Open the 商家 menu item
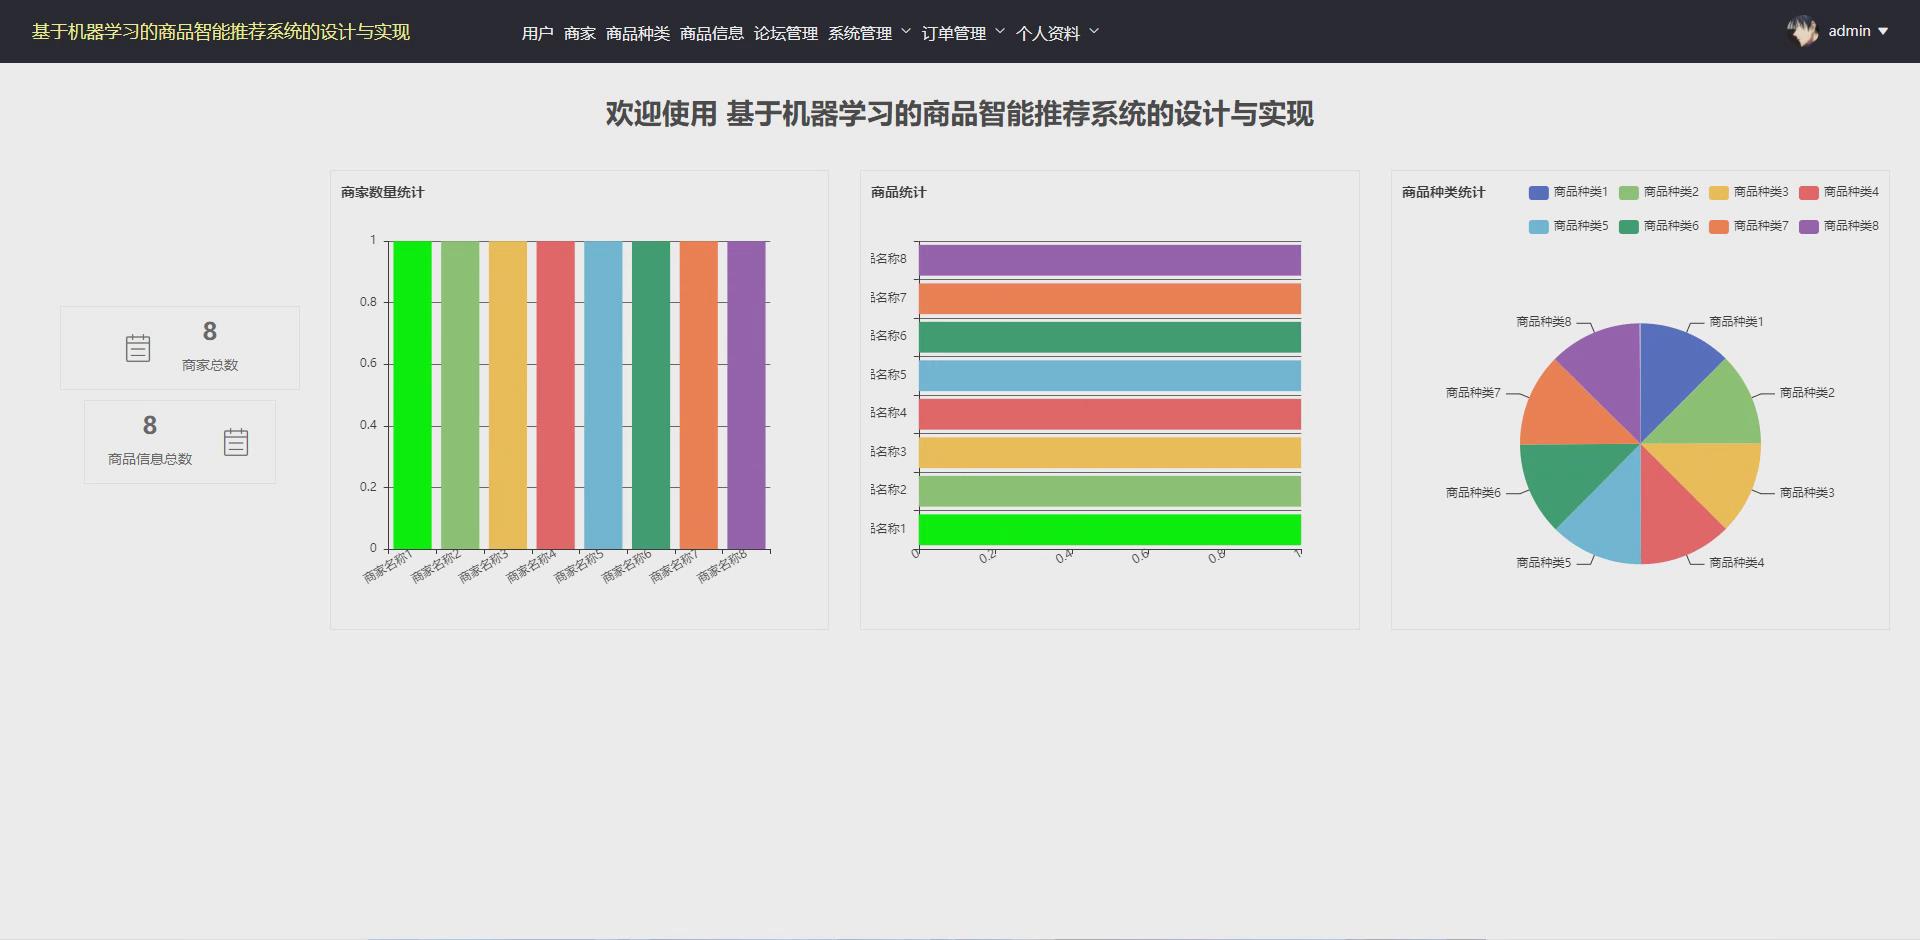 pos(580,33)
